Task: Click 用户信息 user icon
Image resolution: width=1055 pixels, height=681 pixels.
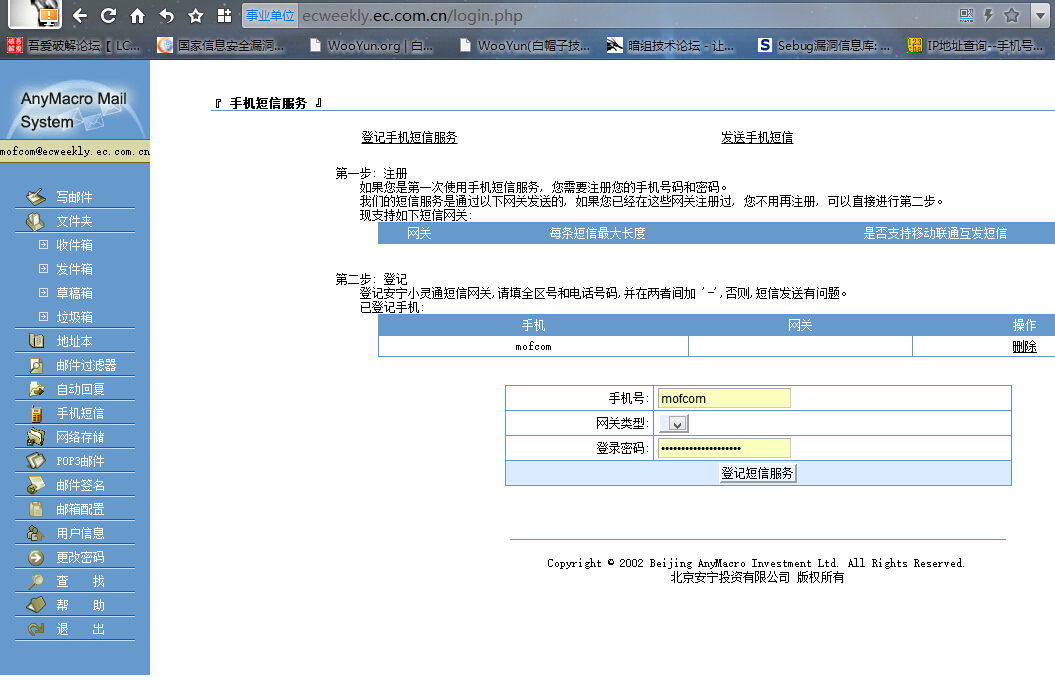Action: pyautogui.click(x=36, y=533)
